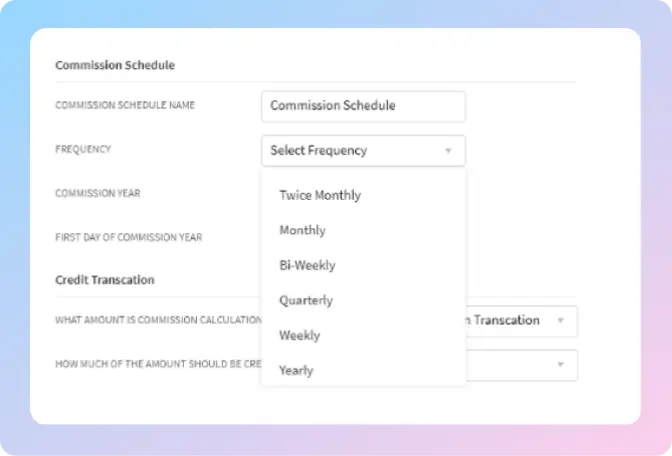Click the Credit Transcation section heading
Screen dimensions: 672x456
pos(104,280)
